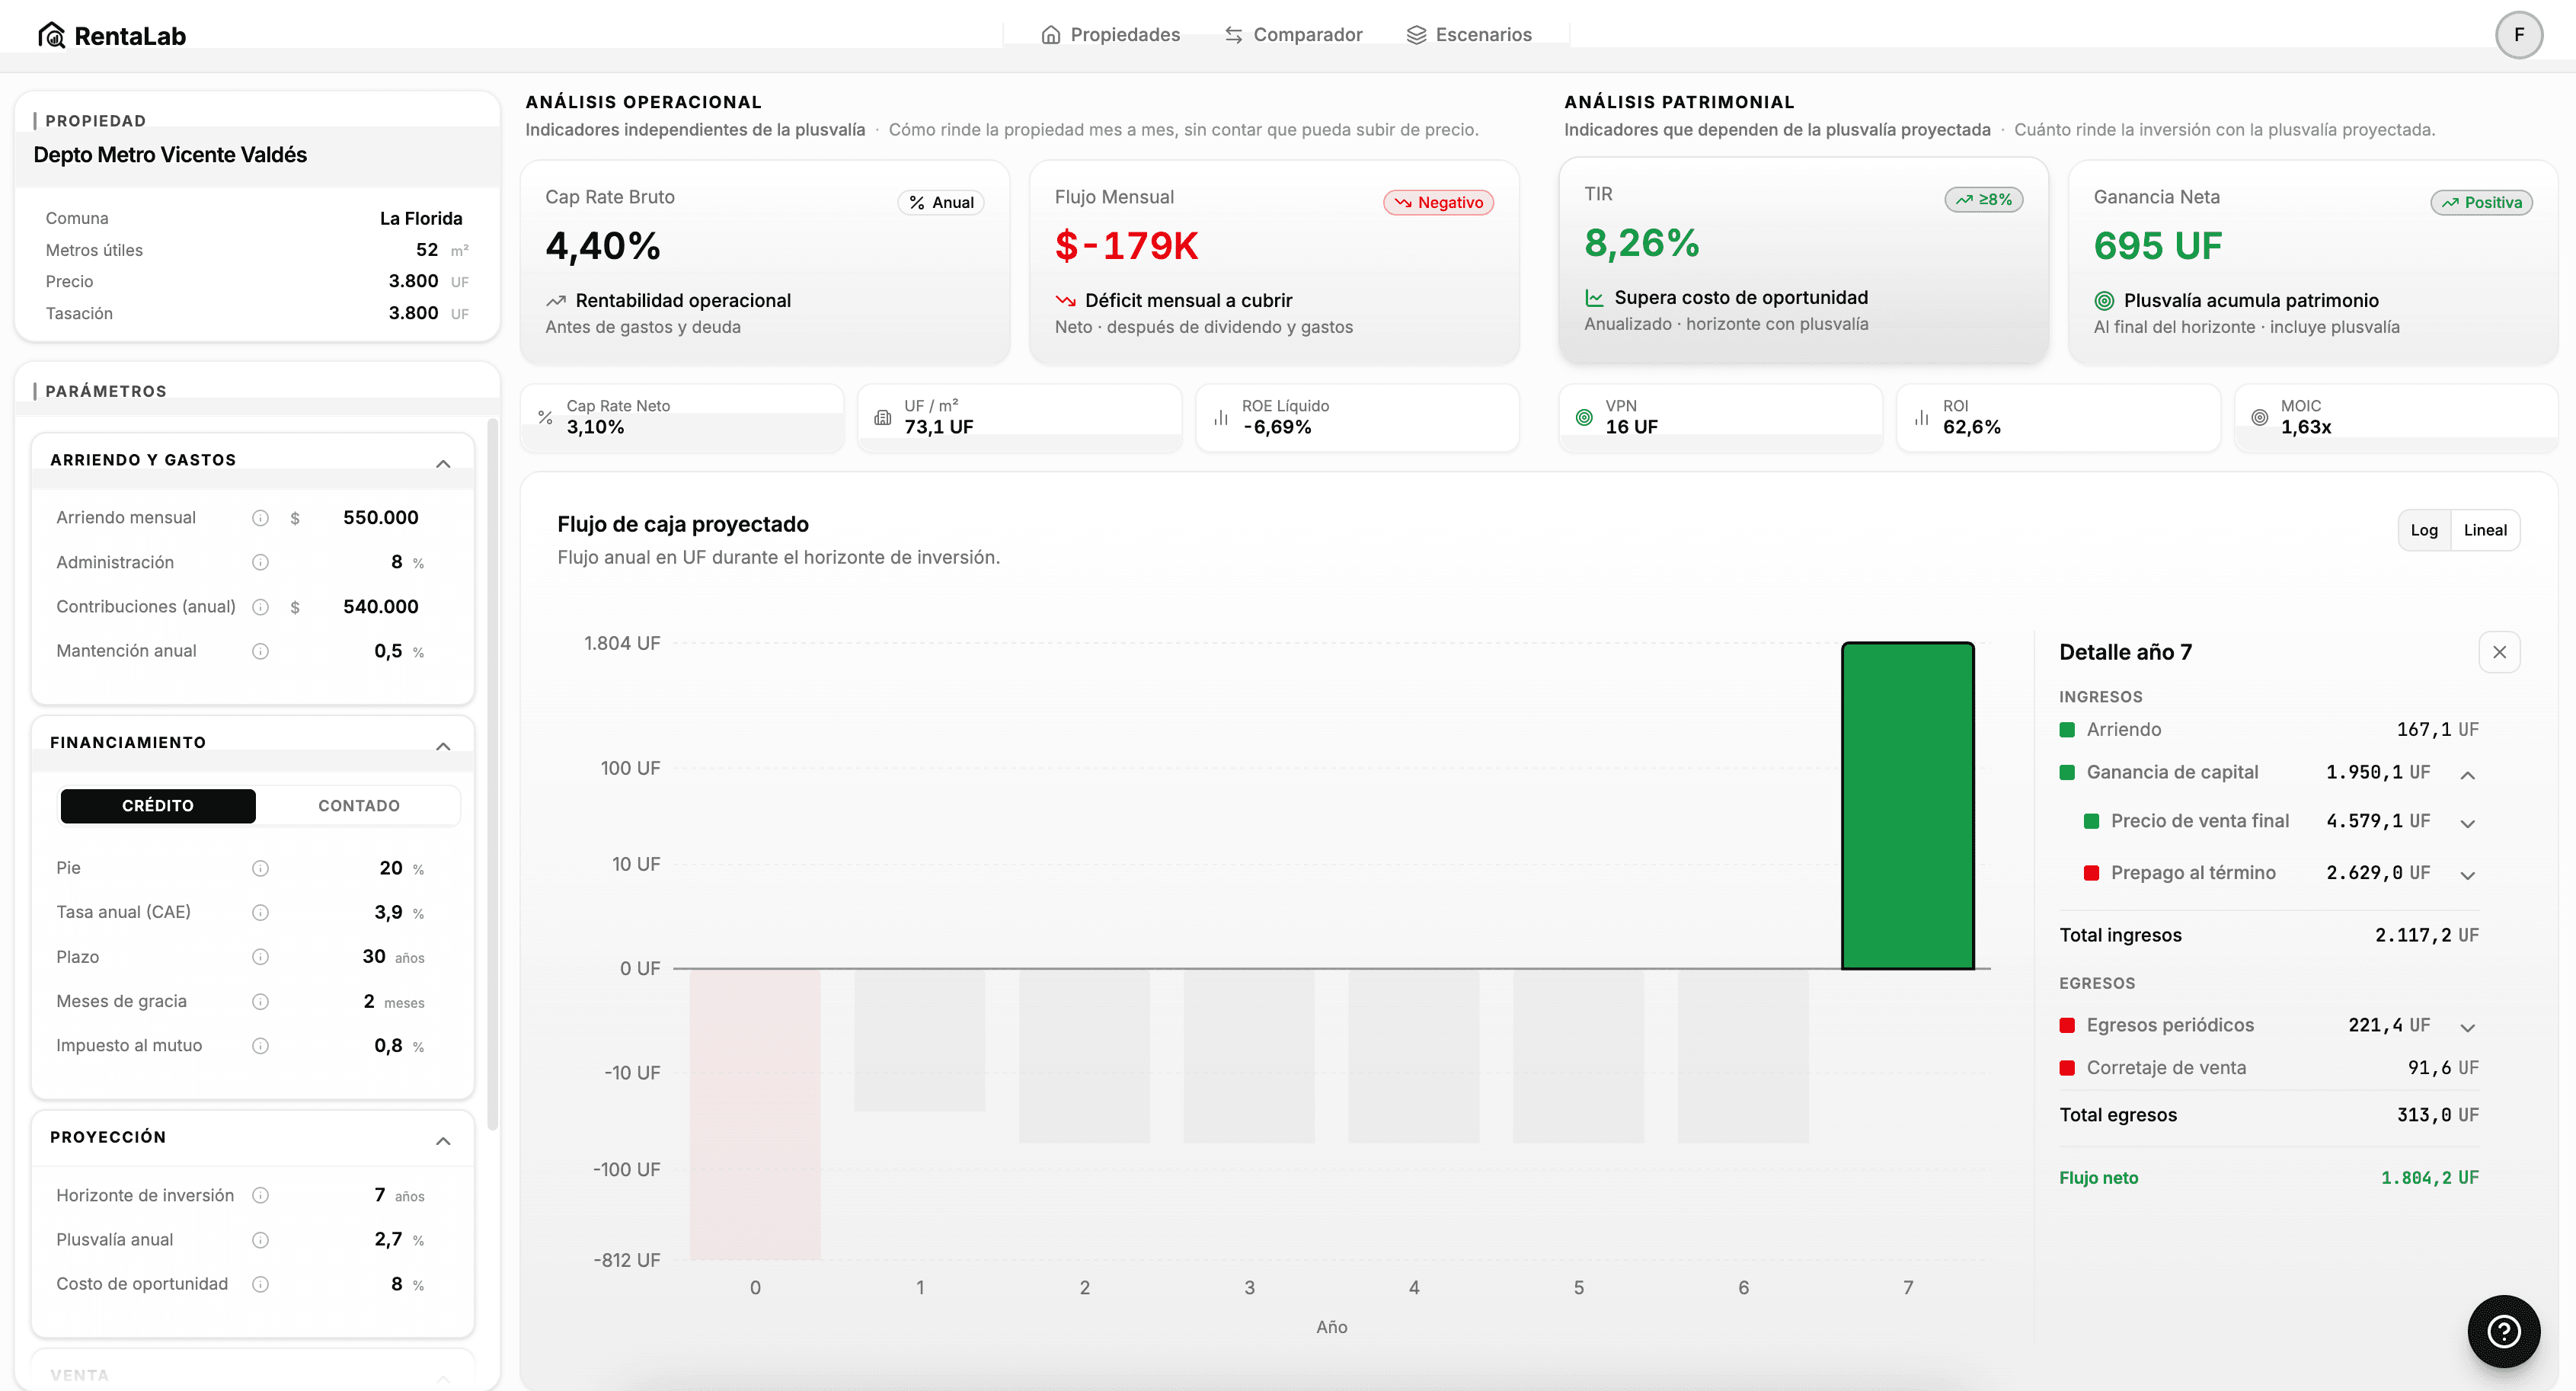Click chart icon beside Supera costo de oportunidad
The image size is (2576, 1391).
point(1594,297)
